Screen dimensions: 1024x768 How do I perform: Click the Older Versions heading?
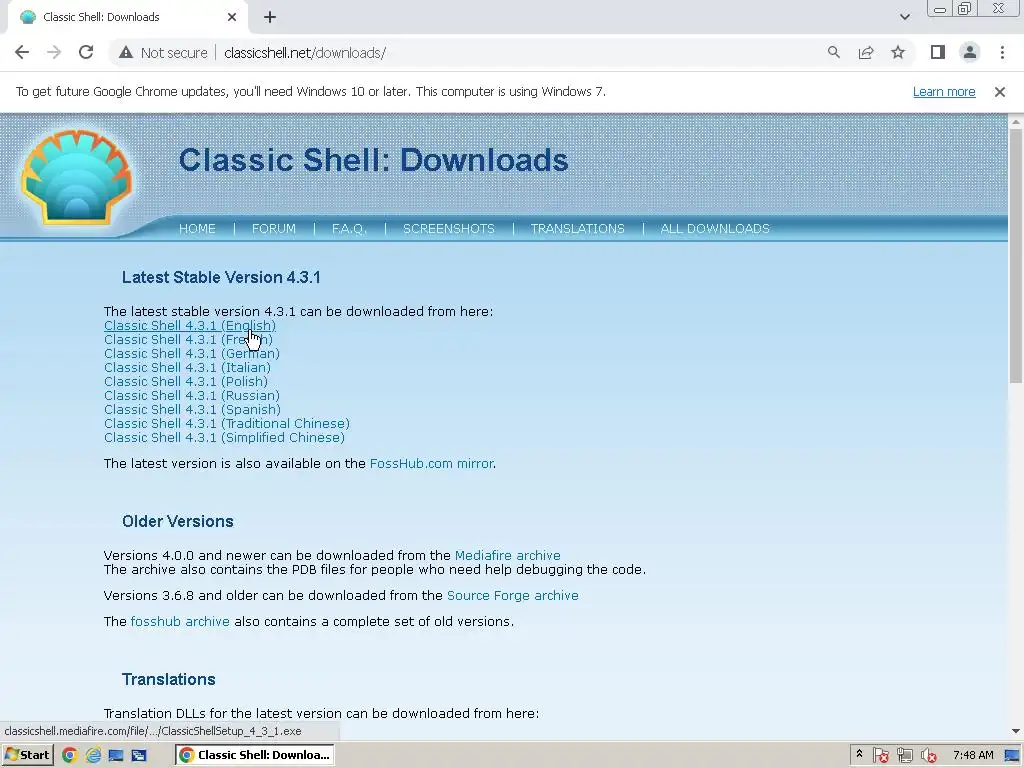(178, 522)
